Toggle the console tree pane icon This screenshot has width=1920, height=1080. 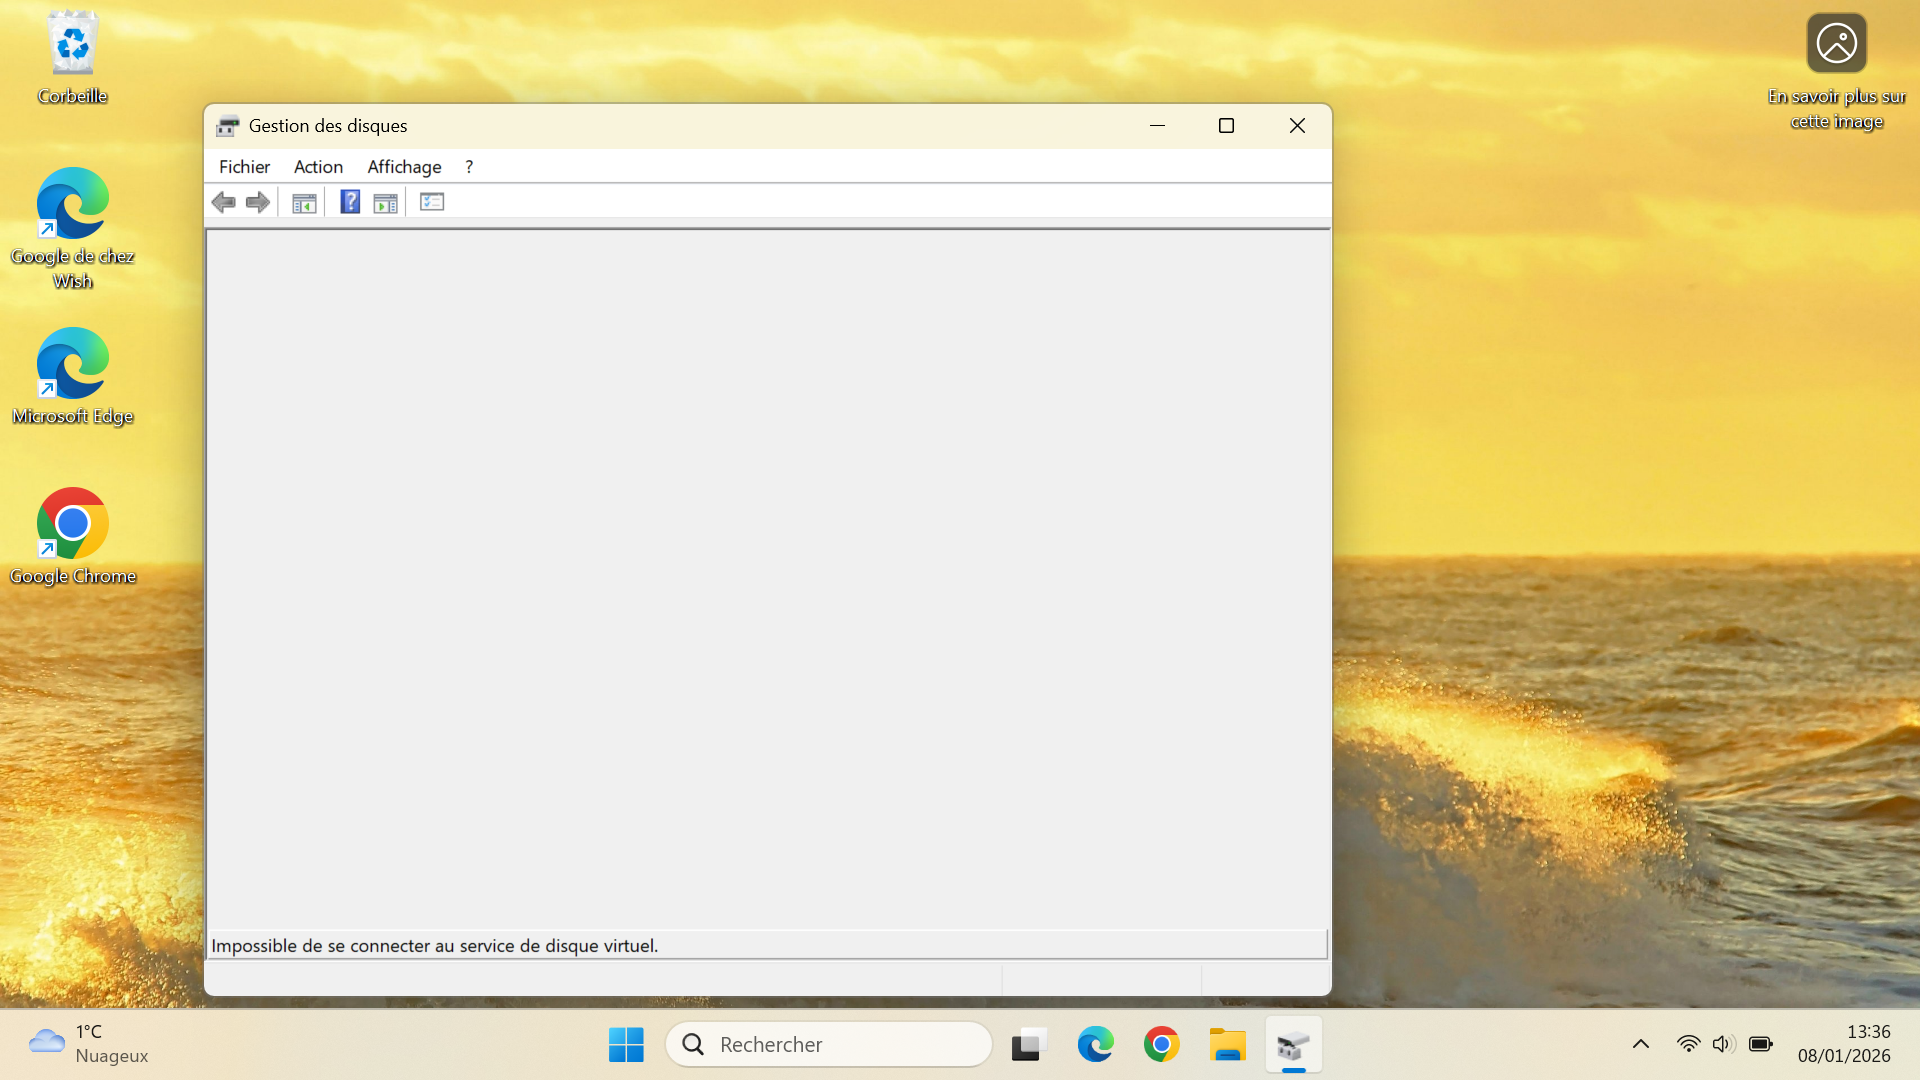tap(304, 203)
